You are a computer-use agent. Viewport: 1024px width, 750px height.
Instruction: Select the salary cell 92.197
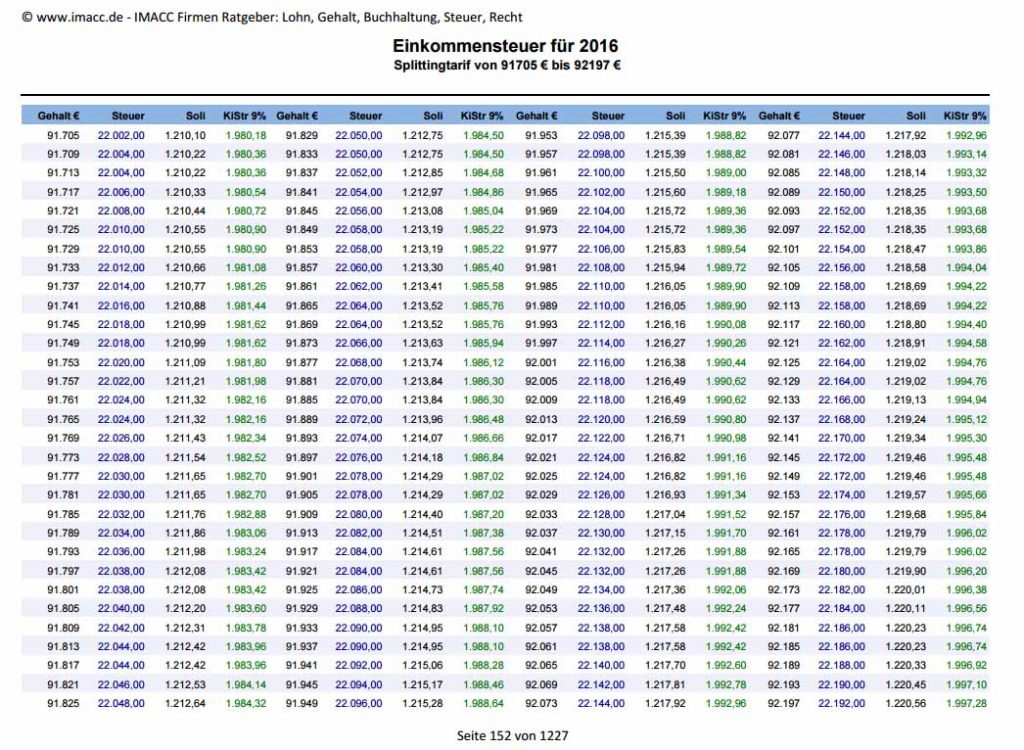point(784,703)
